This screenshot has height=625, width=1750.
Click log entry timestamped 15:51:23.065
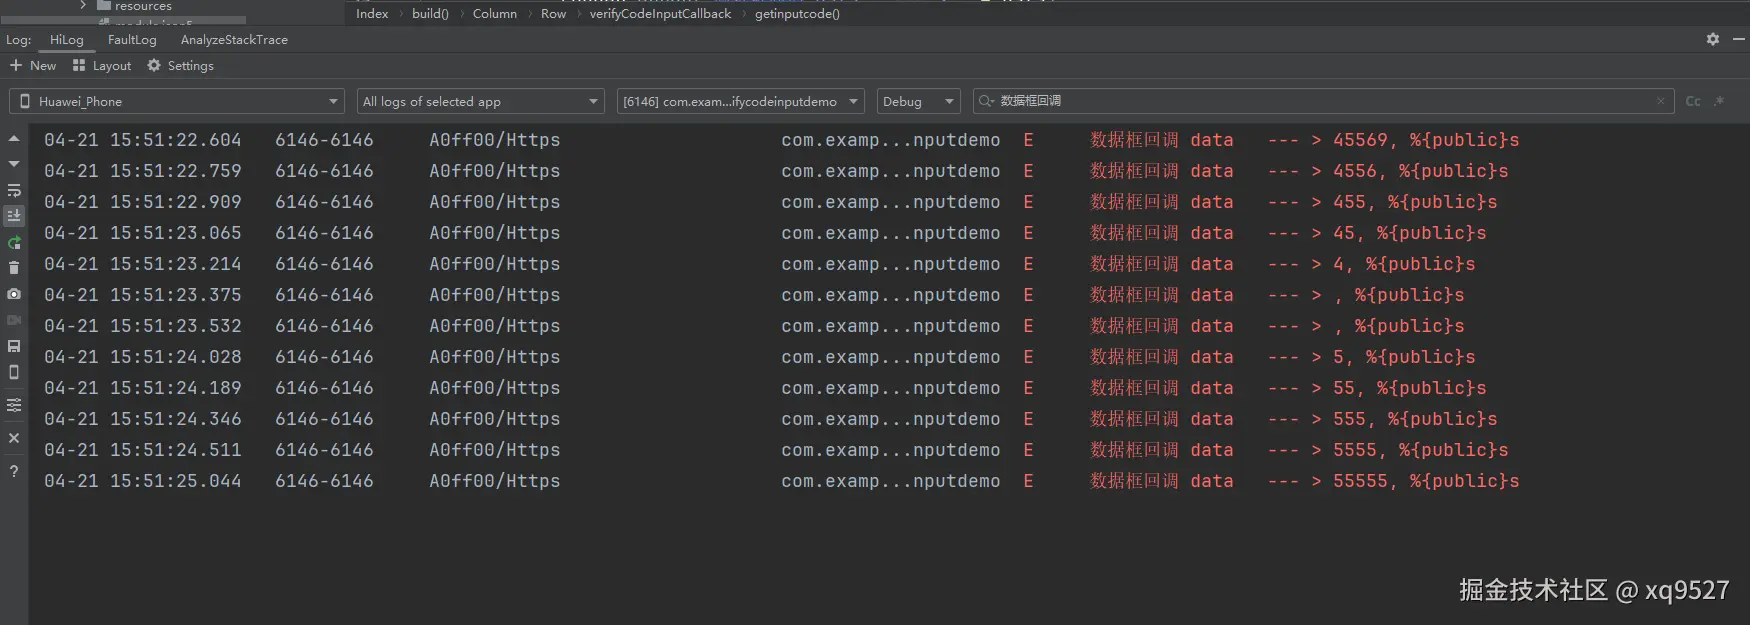pyautogui.click(x=889, y=233)
